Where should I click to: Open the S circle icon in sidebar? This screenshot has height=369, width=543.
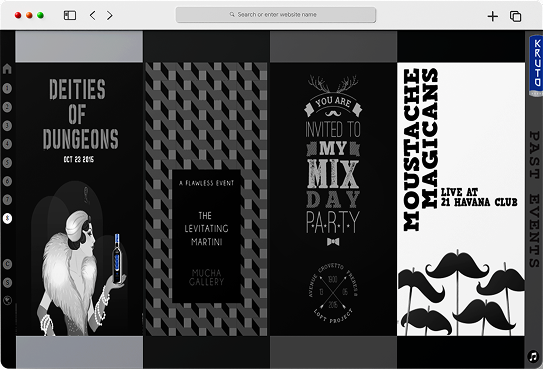pos(7,282)
